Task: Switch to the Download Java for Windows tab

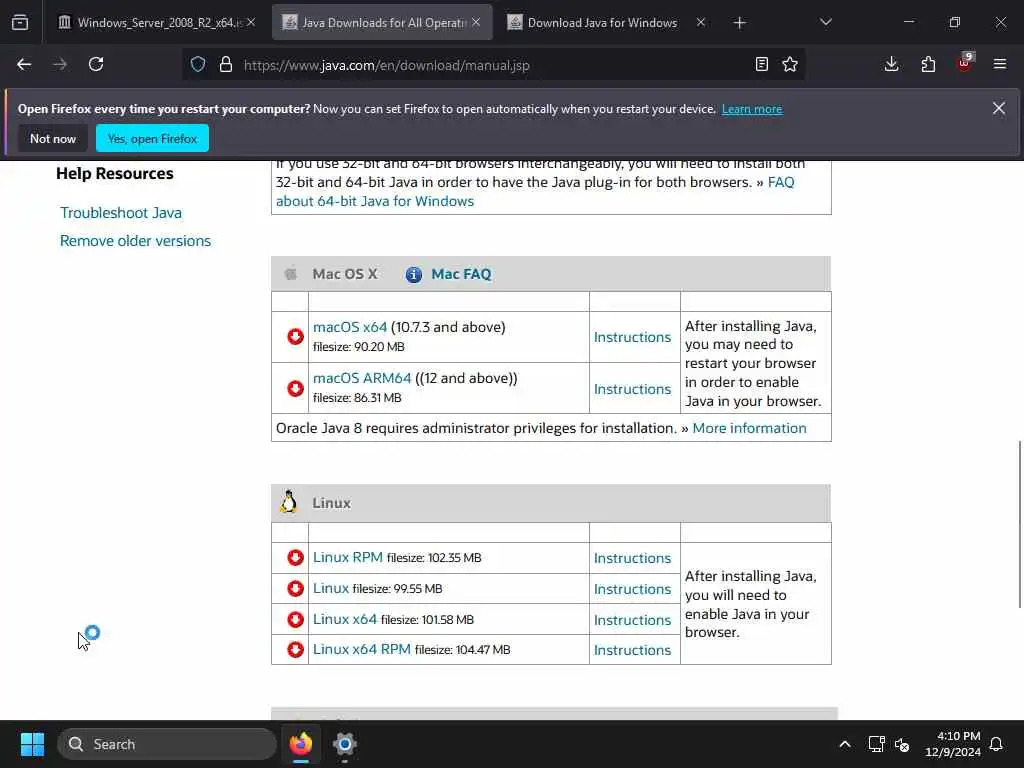Action: coord(602,23)
